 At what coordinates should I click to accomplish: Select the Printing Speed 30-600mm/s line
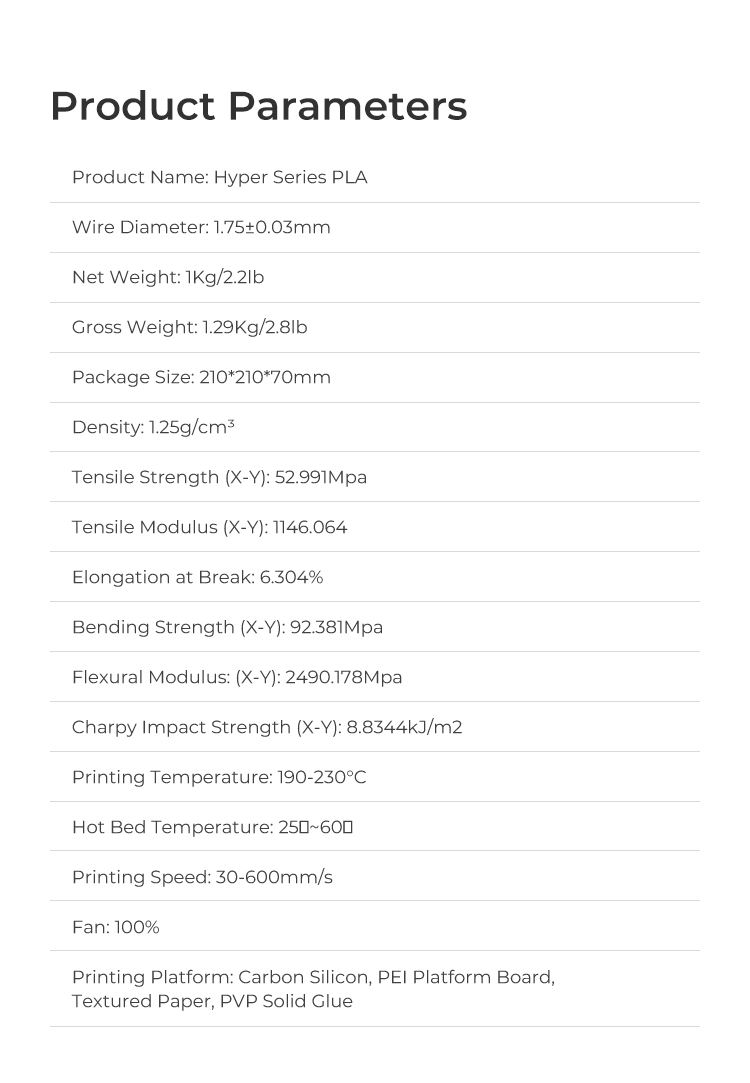[x=202, y=878]
